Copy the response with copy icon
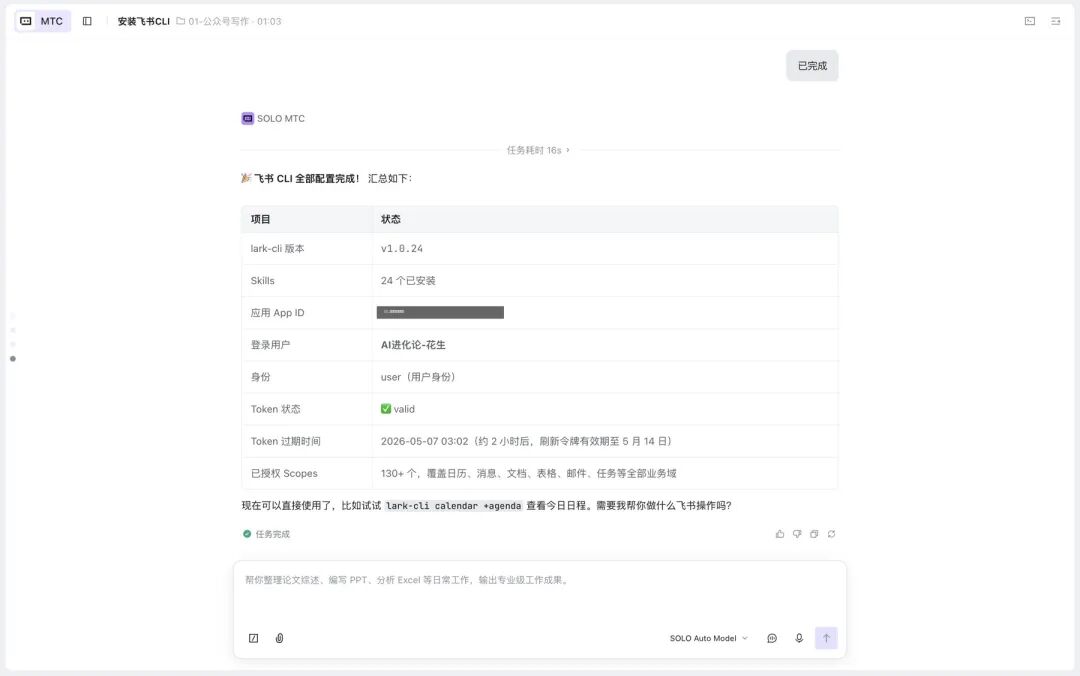The image size is (1080, 676). [814, 534]
